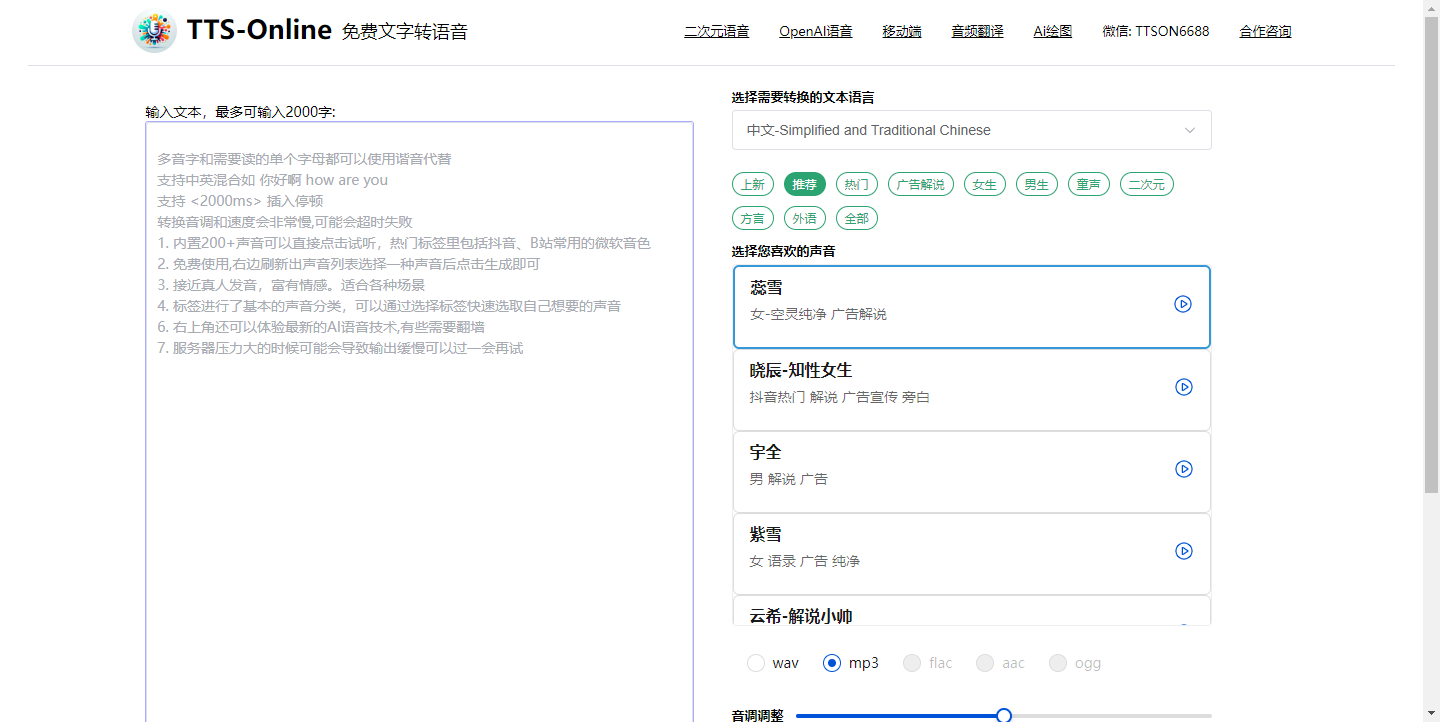Select the 推荐 voice tag
The height and width of the screenshot is (722, 1440).
pyautogui.click(x=805, y=184)
